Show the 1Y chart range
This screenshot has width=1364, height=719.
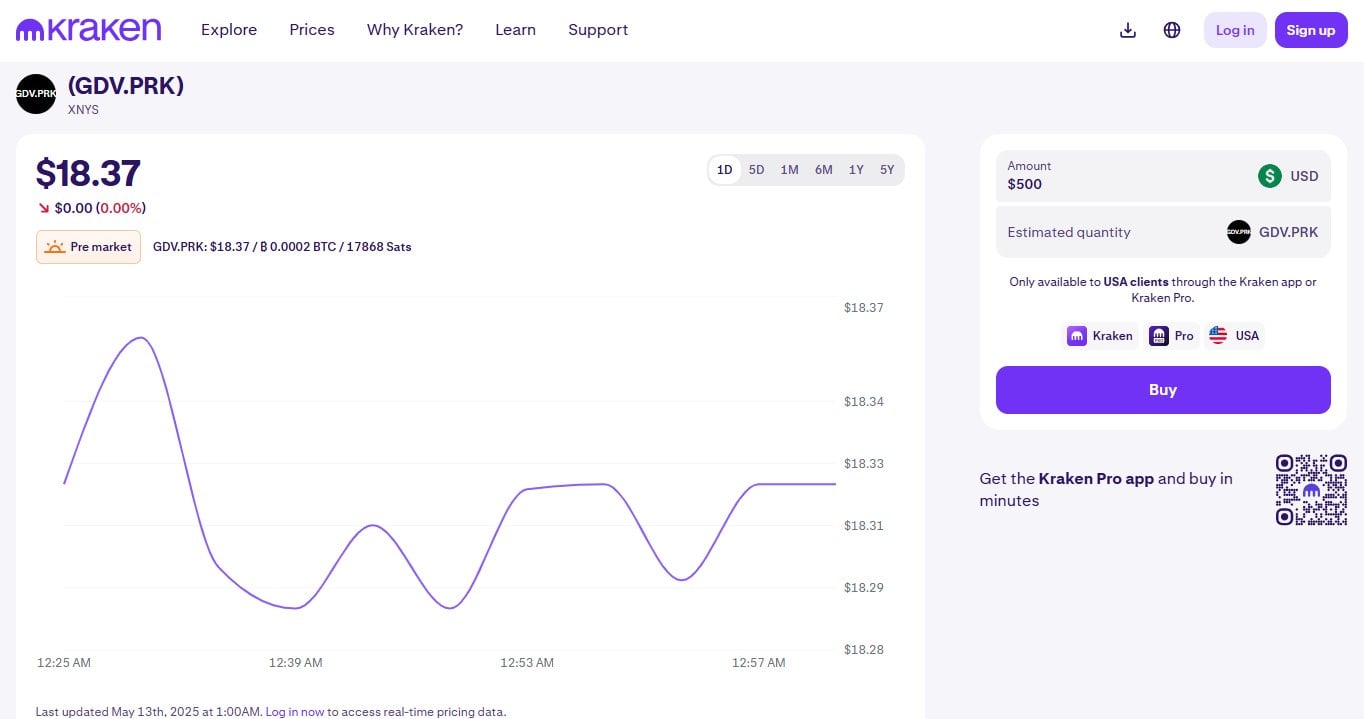(856, 170)
